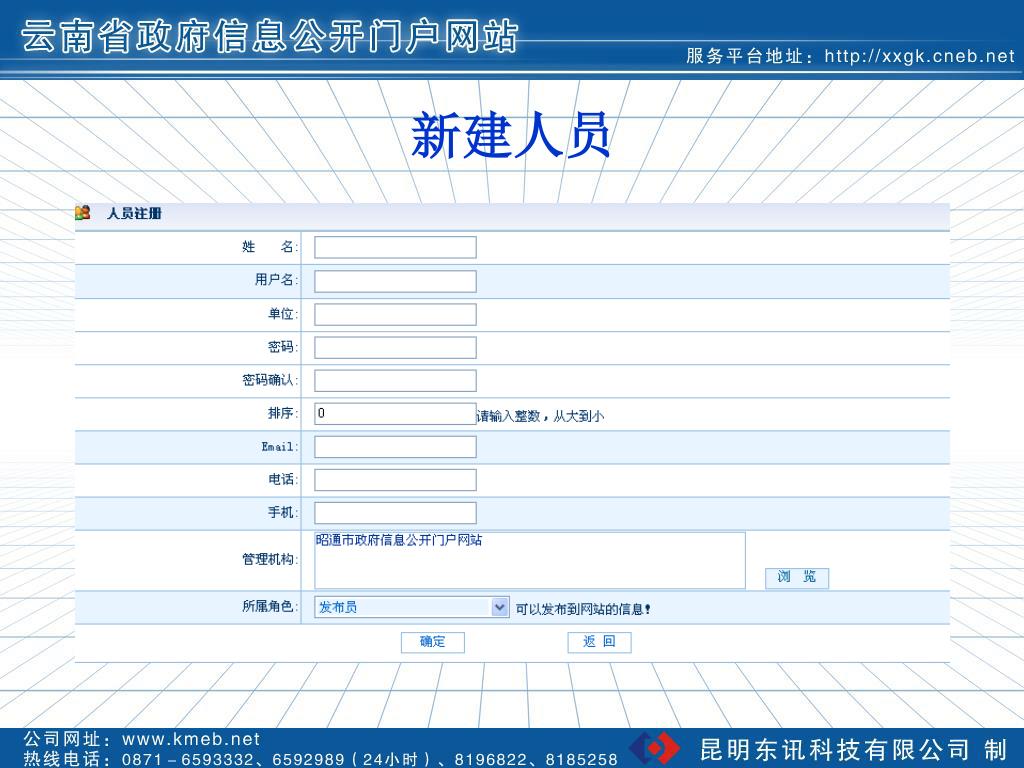Focus the 姓名 input field

click(395, 248)
